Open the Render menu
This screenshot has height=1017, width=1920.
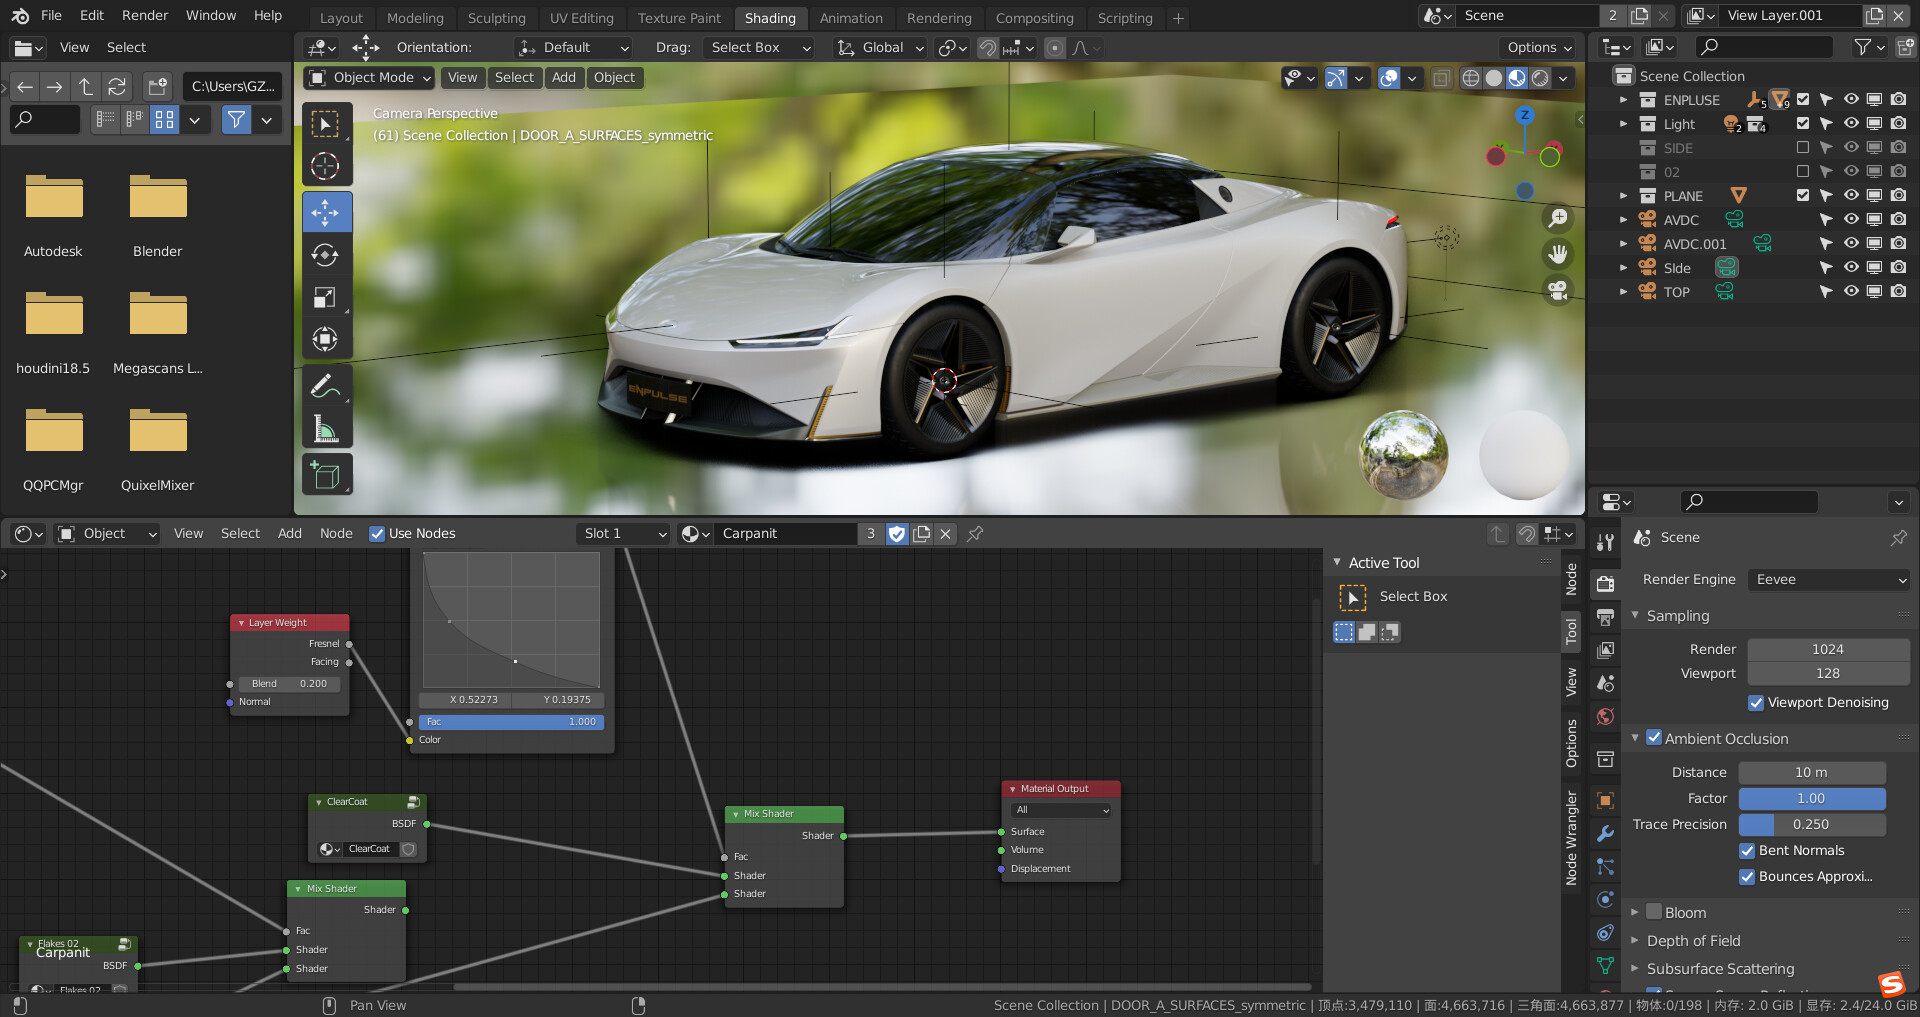point(144,15)
